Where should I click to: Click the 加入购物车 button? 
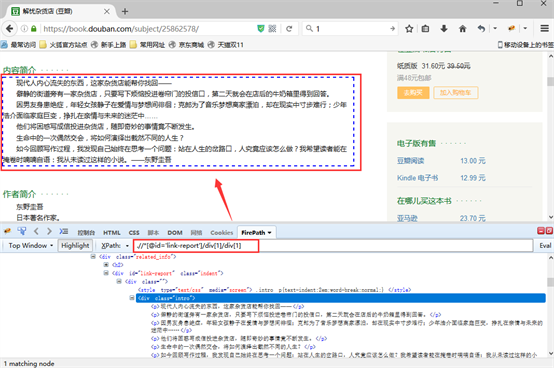coord(455,93)
